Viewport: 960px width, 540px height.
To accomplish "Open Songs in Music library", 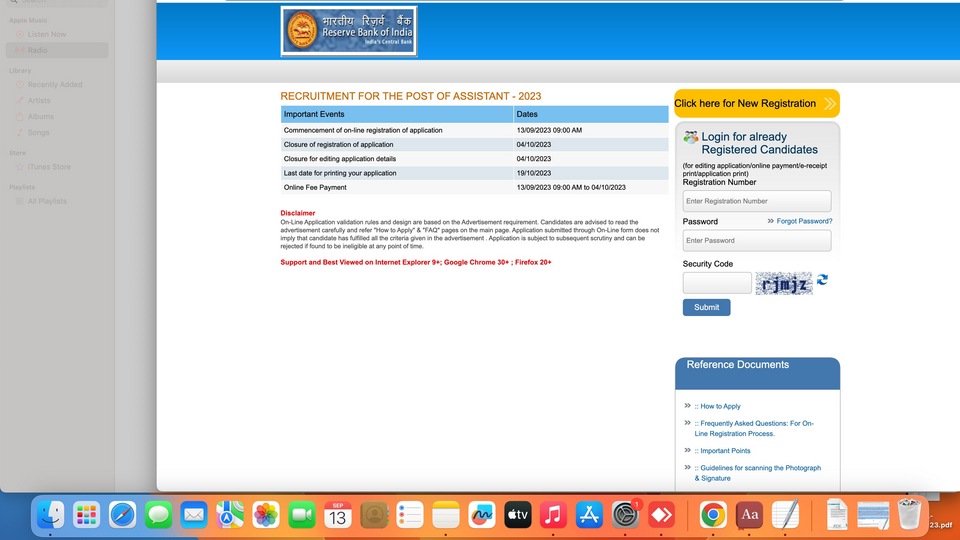I will click(x=57, y=132).
